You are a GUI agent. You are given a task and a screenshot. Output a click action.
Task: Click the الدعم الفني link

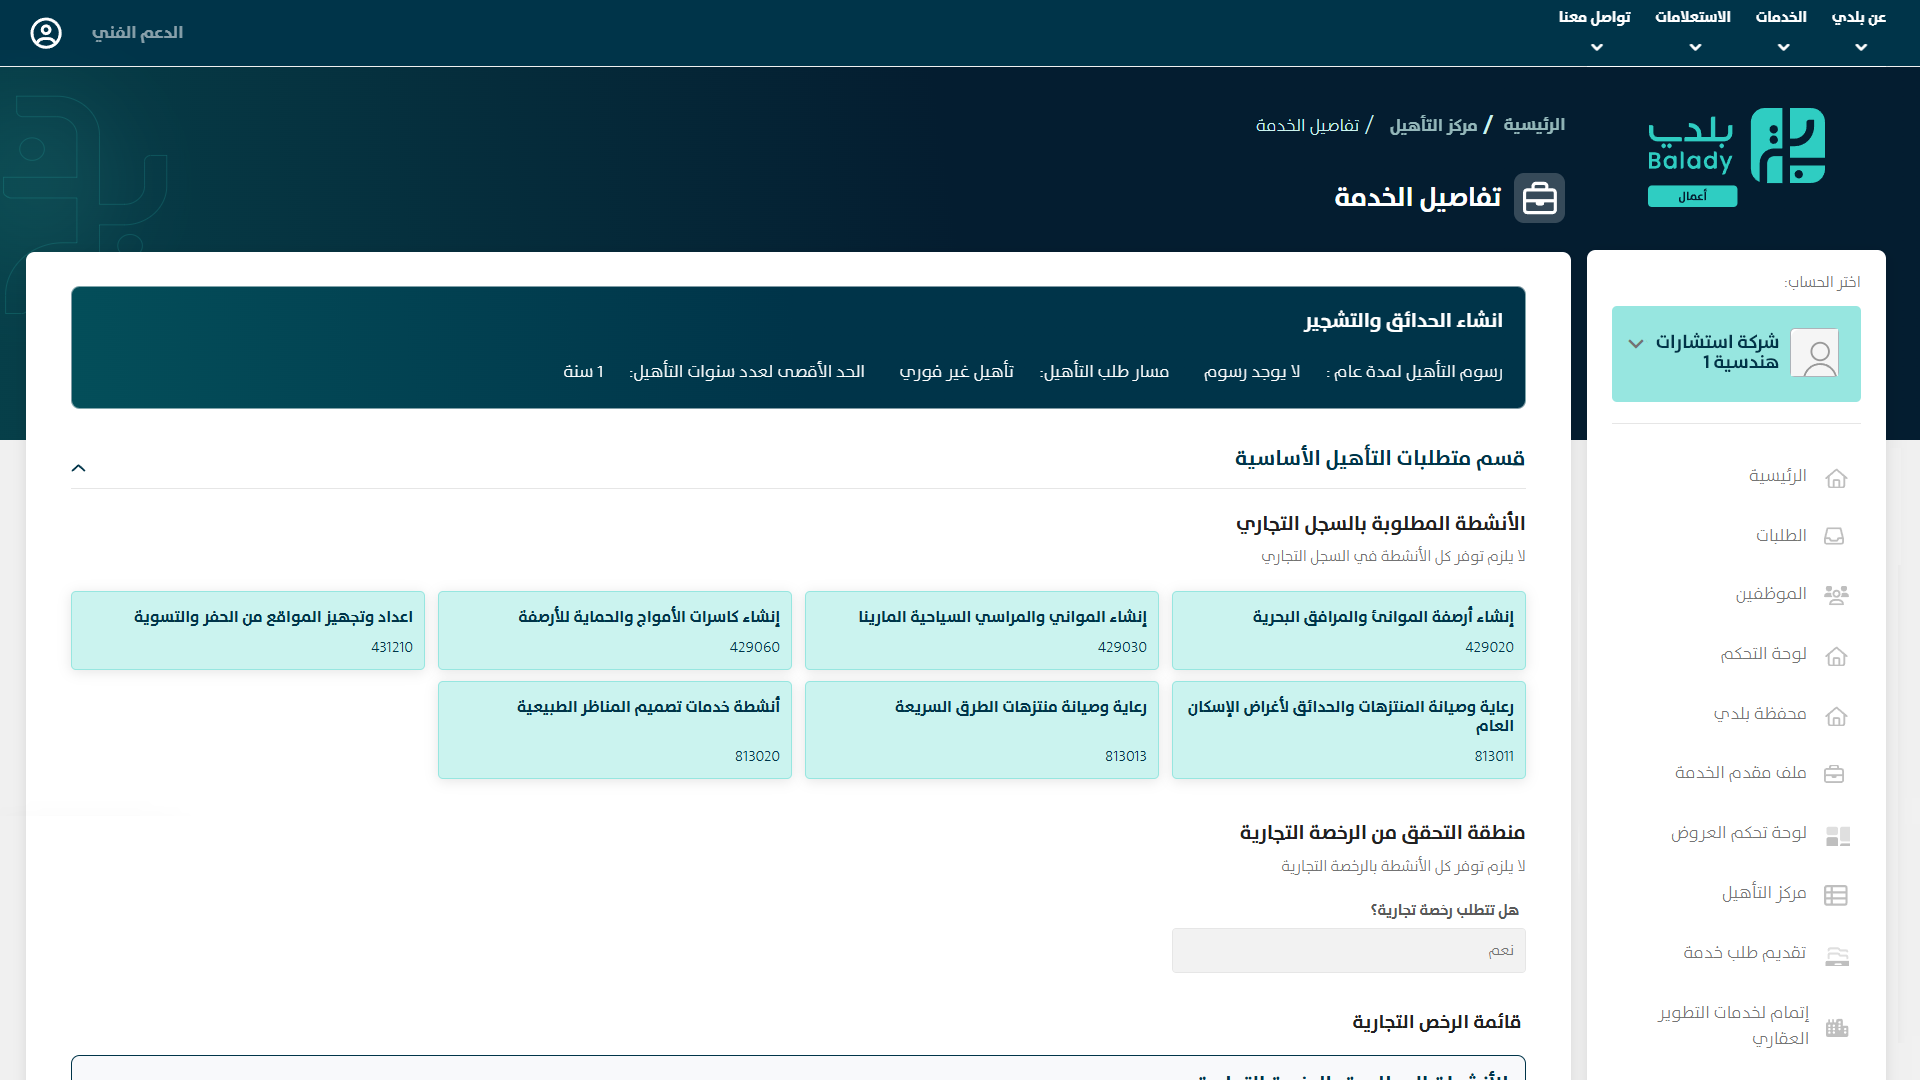138,33
